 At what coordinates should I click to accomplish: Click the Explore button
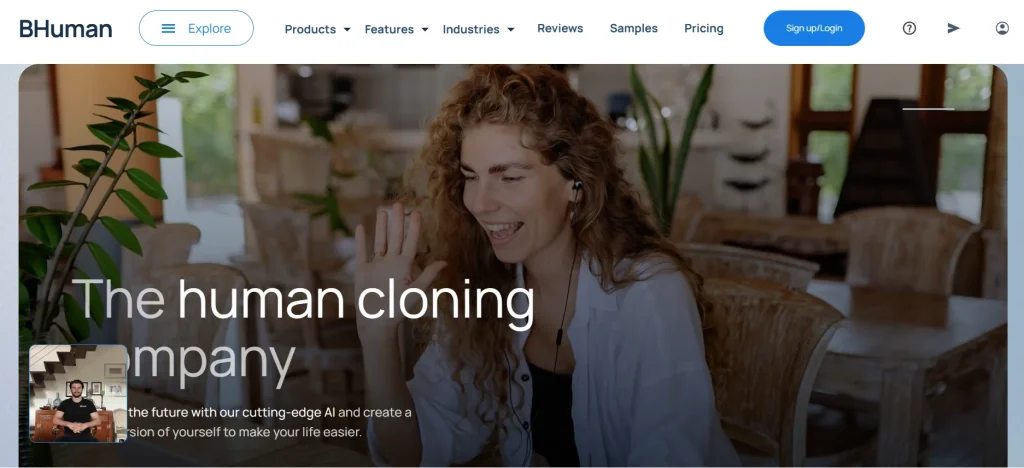tap(196, 28)
